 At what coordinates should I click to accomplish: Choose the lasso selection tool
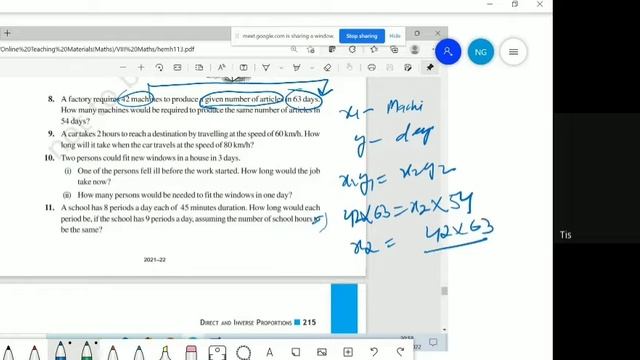(x=243, y=352)
